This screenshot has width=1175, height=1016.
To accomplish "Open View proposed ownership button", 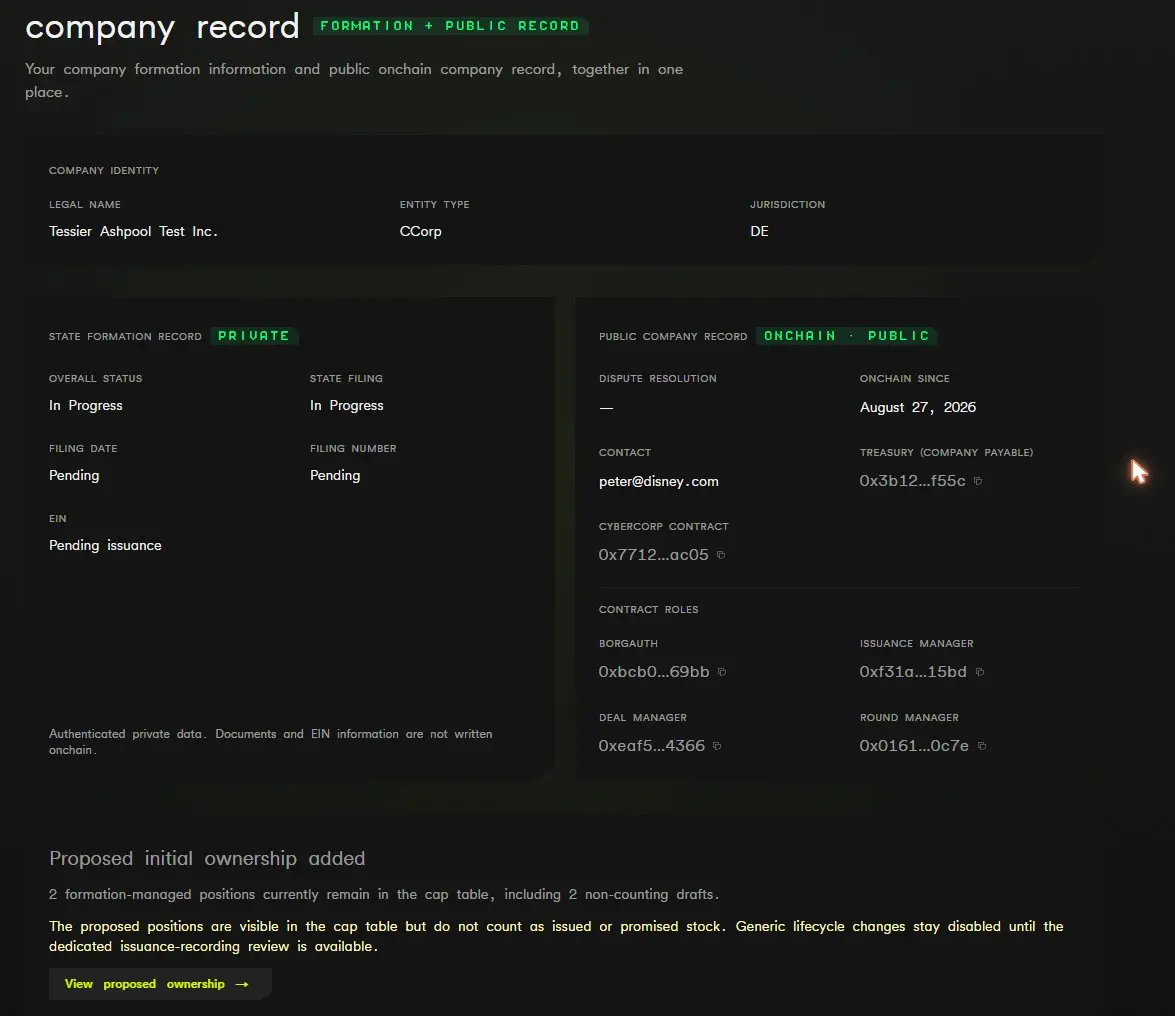I will tap(160, 984).
